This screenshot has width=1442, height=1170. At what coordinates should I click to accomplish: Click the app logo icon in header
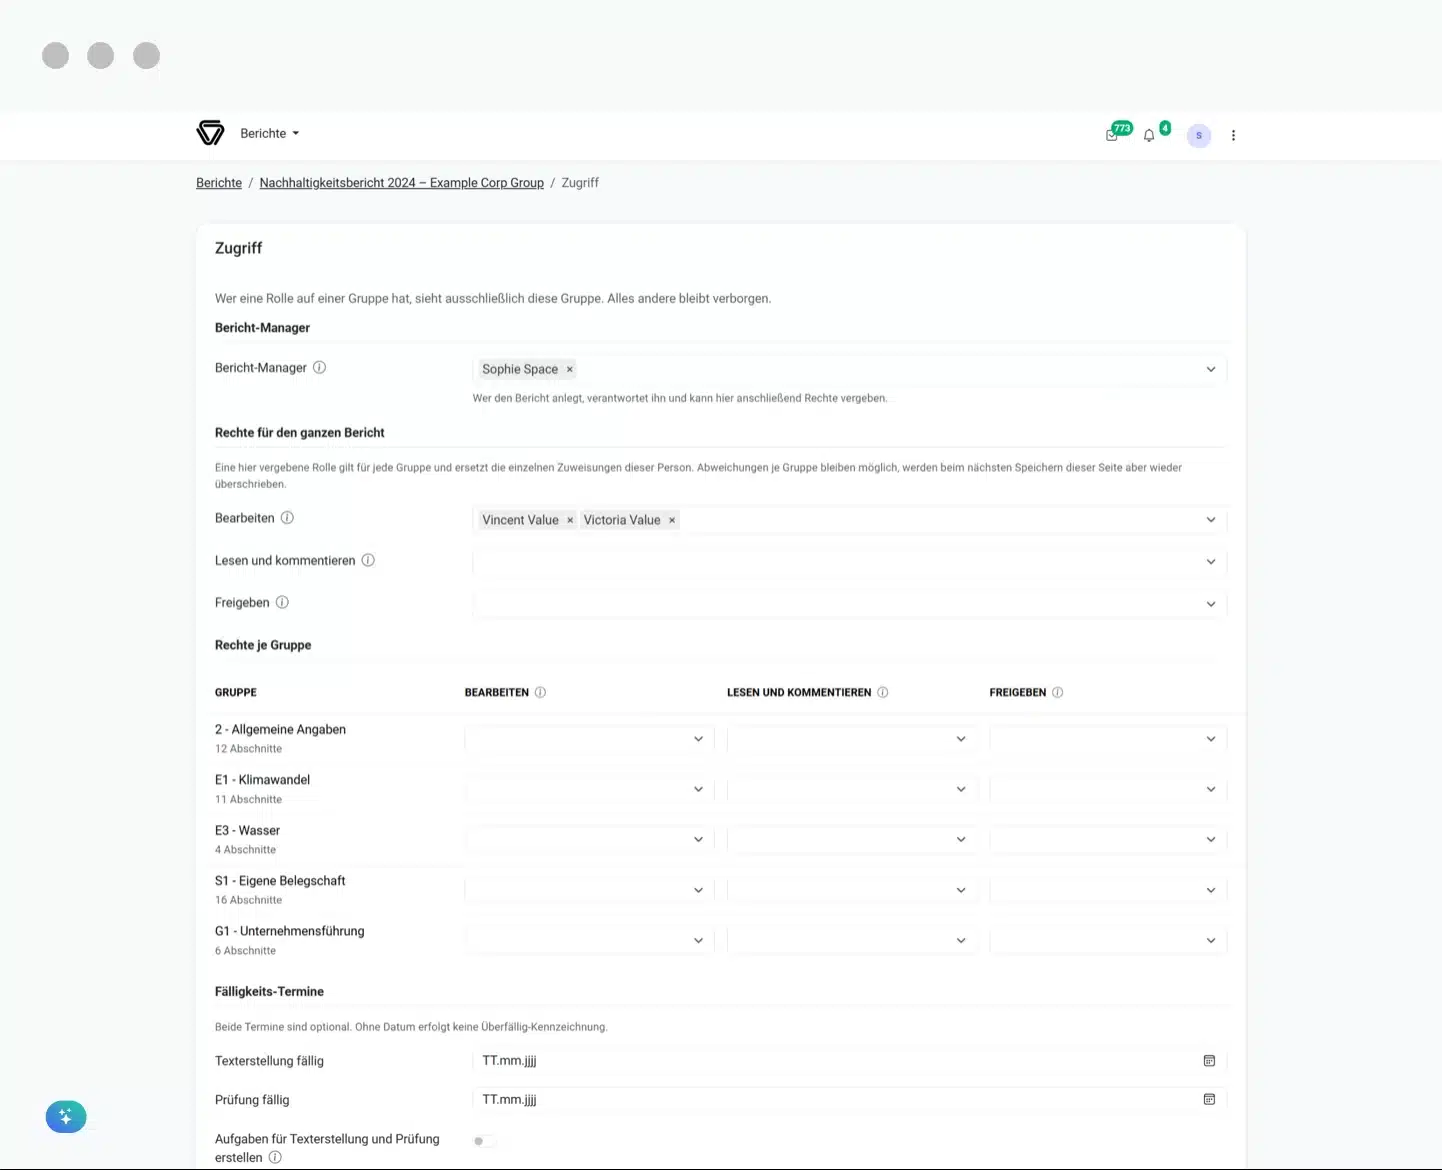tap(210, 133)
